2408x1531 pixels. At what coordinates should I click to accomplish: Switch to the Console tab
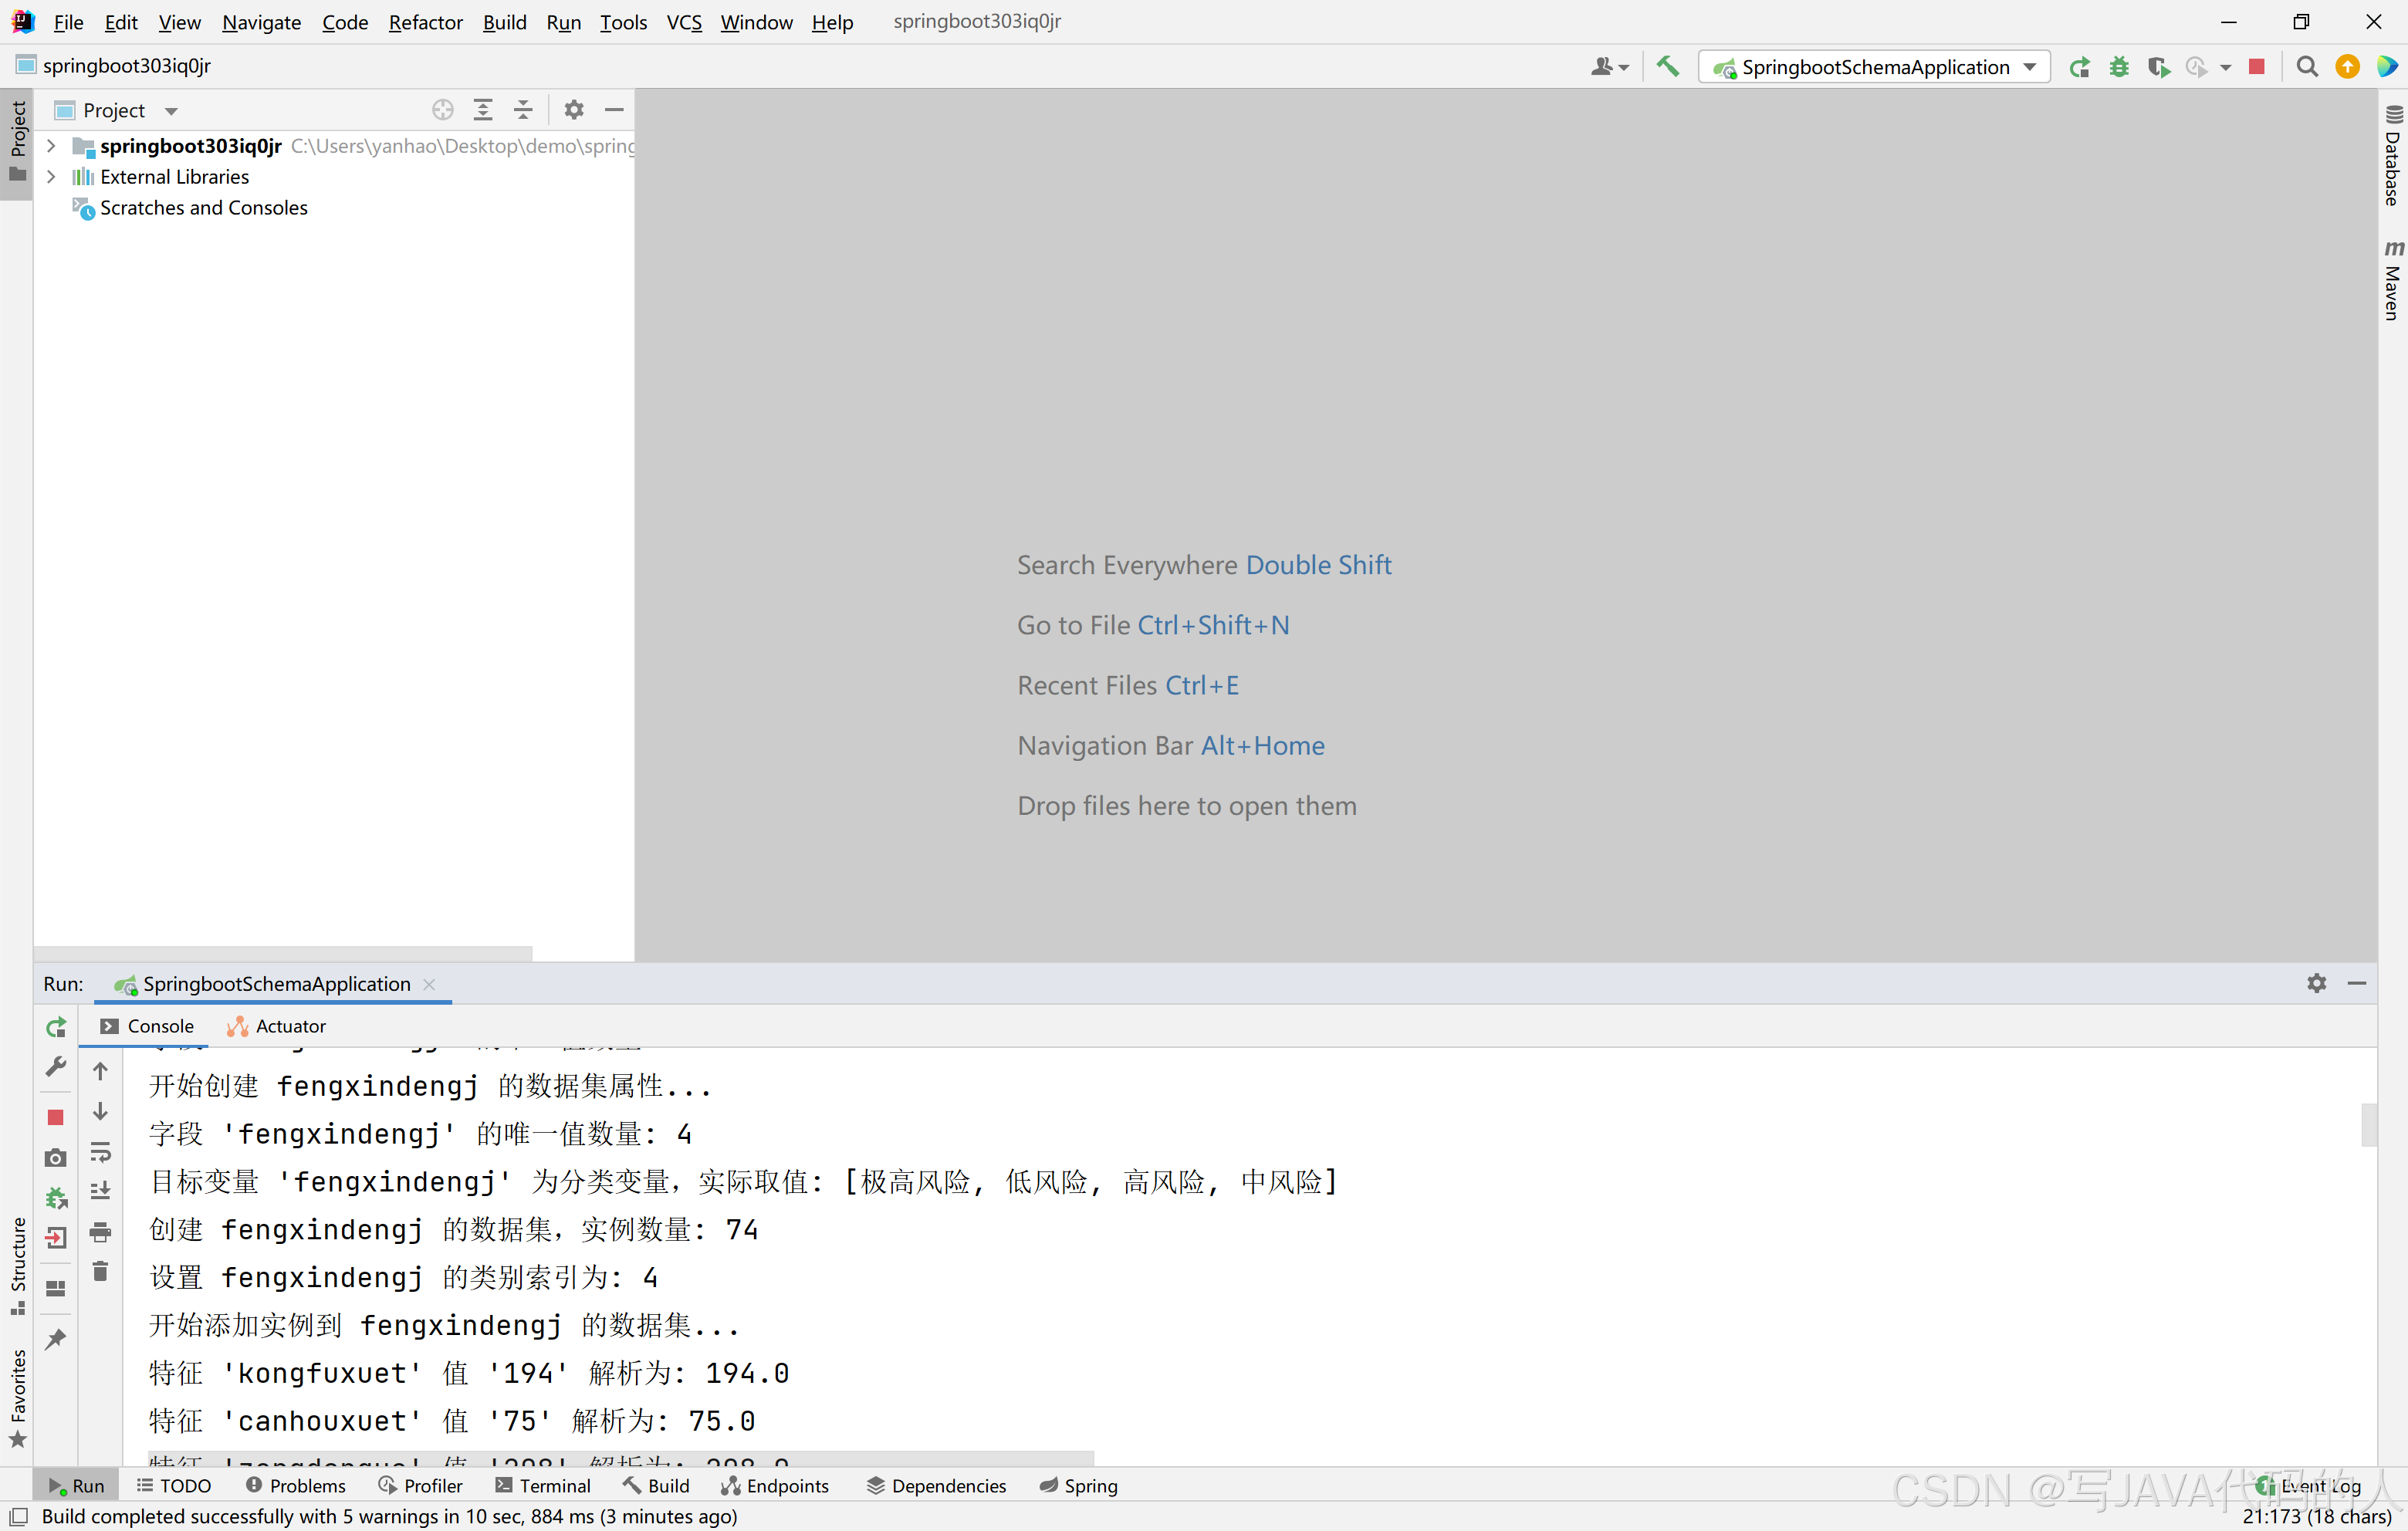click(147, 1026)
